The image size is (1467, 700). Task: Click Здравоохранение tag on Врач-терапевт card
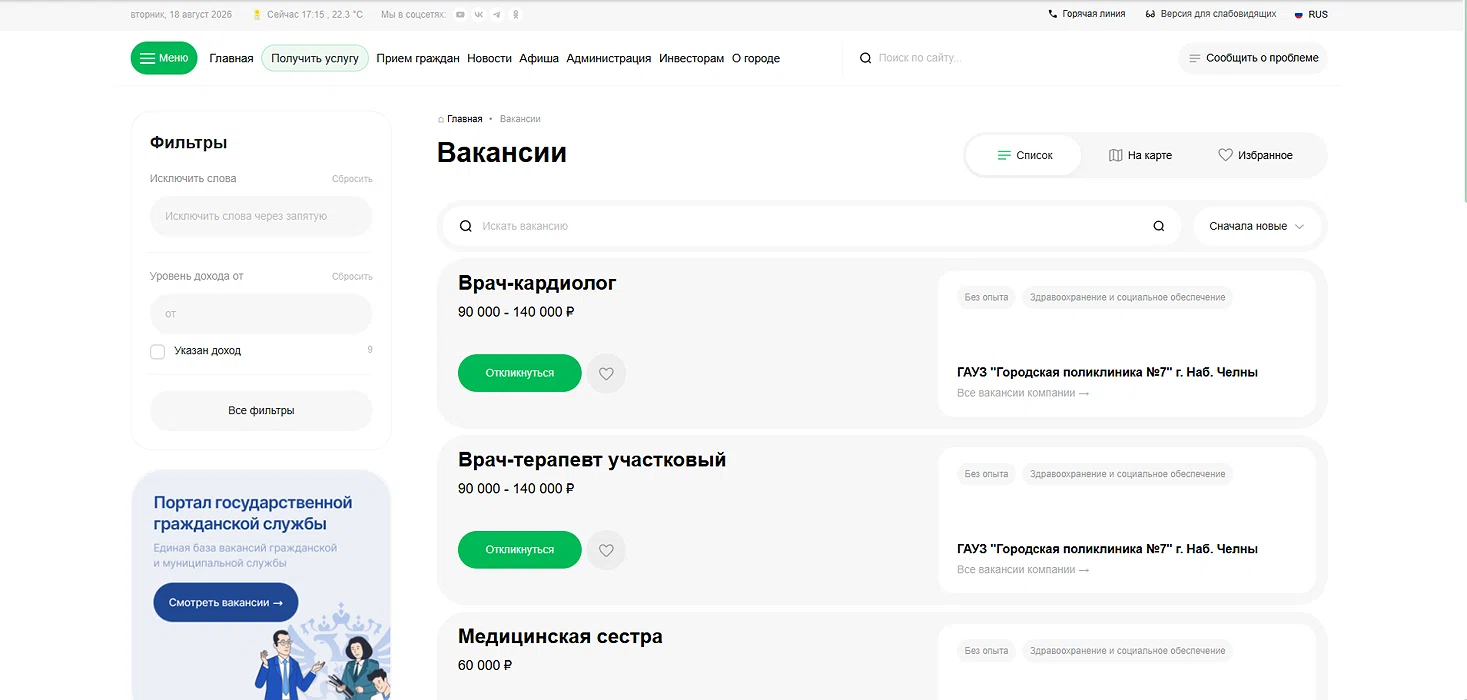[1127, 474]
